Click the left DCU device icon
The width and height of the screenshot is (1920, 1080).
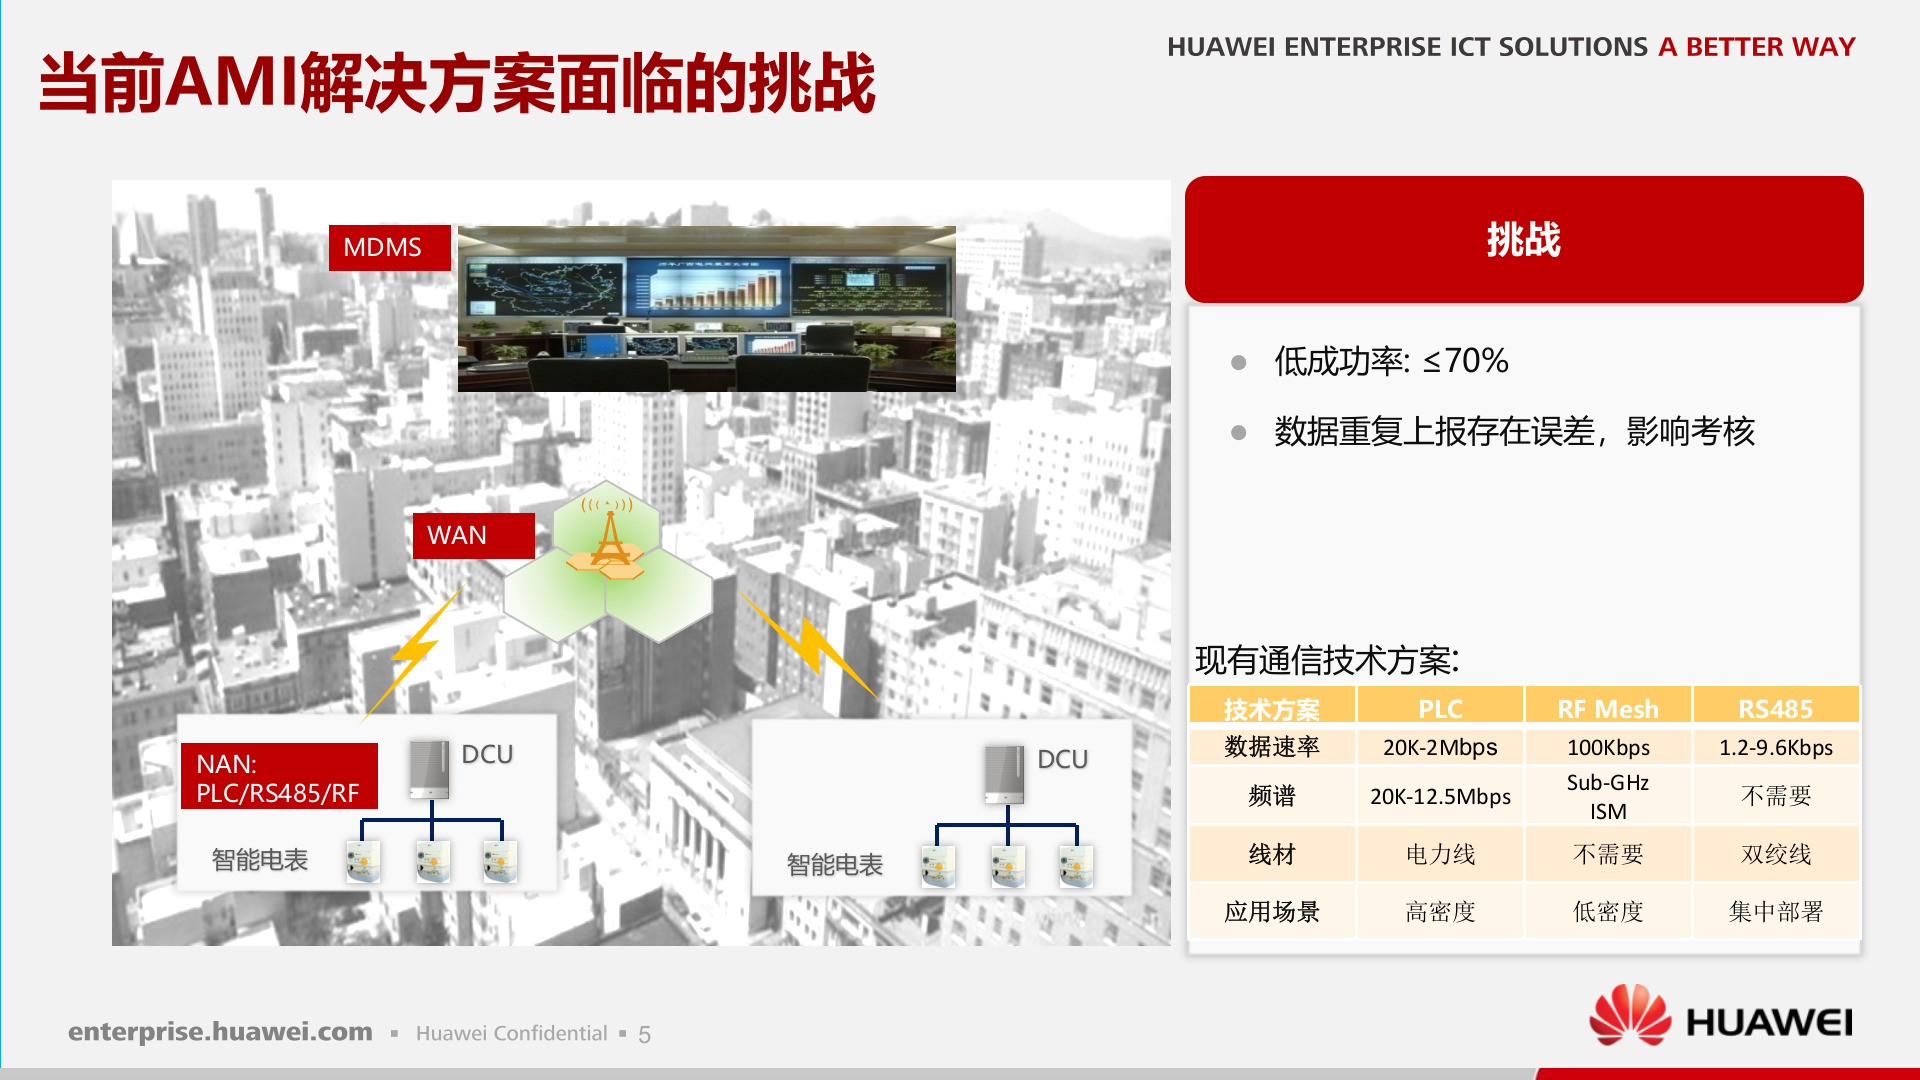pos(428,768)
